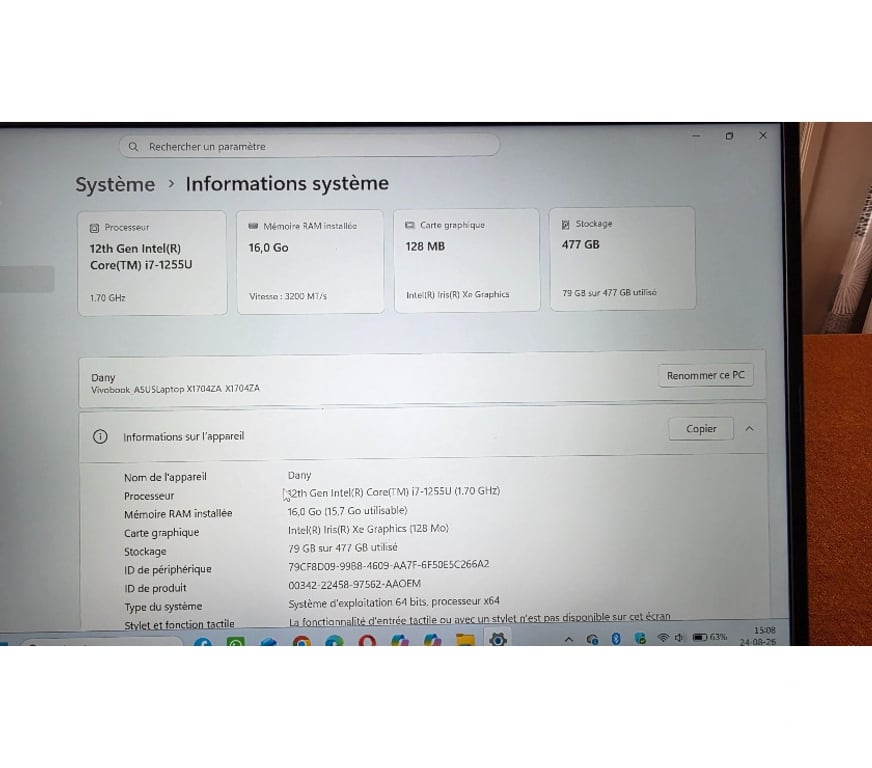The width and height of the screenshot is (872, 768).
Task: Click the search magnifier icon in search box
Action: [133, 147]
